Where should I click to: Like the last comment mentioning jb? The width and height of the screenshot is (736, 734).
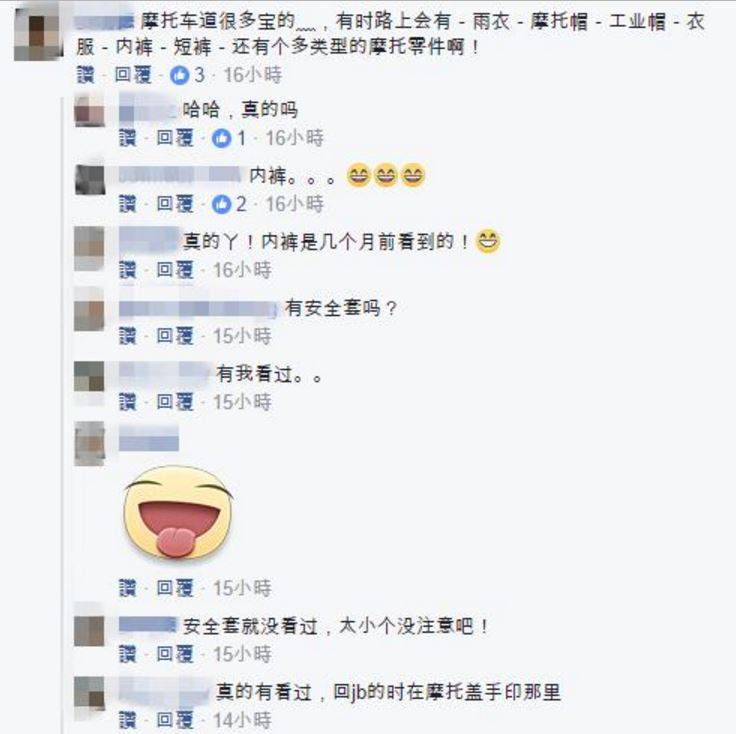(127, 720)
